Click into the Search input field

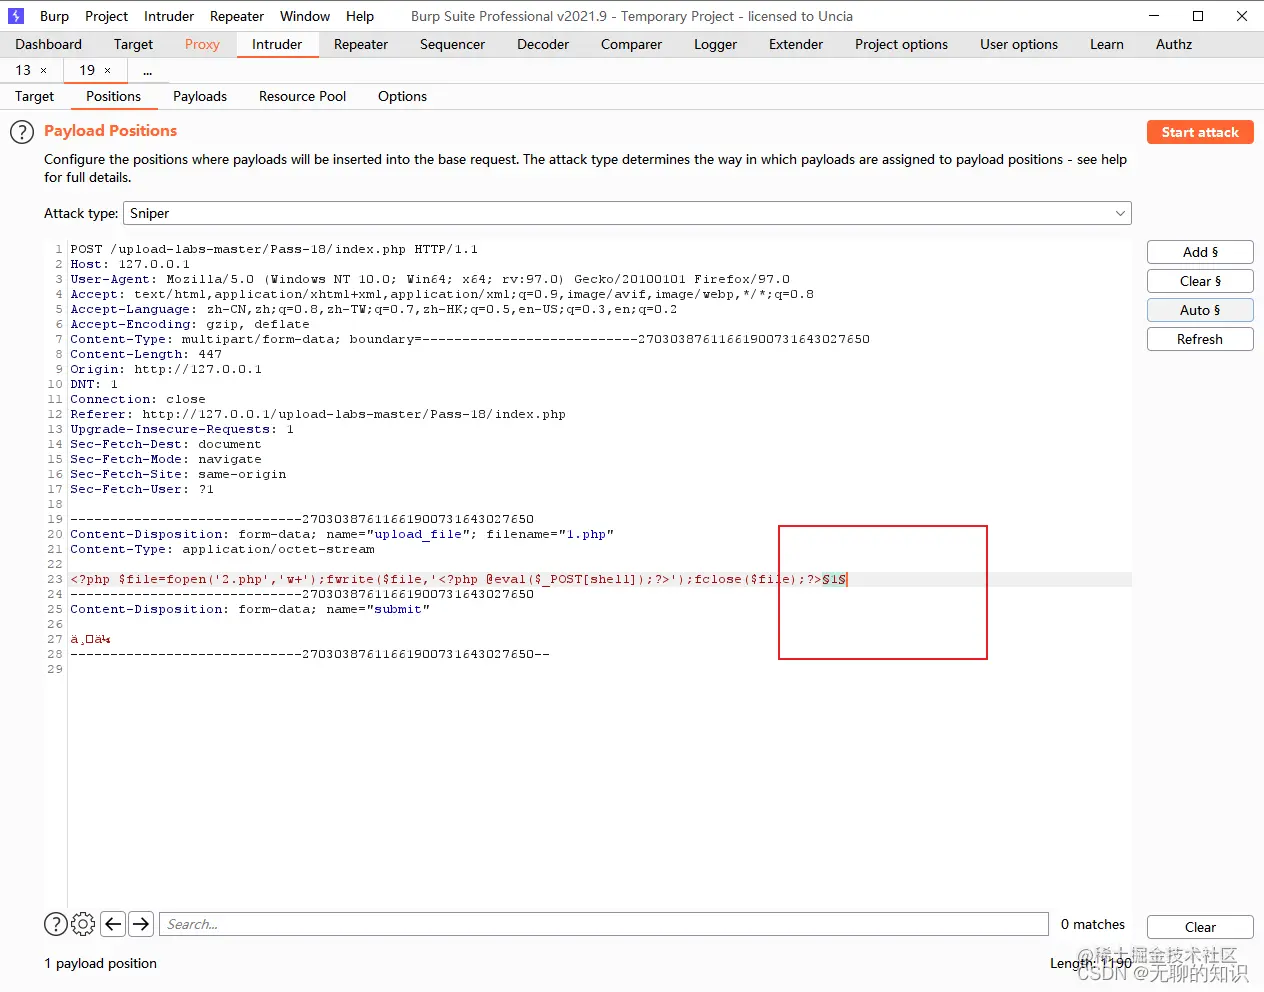coord(603,924)
